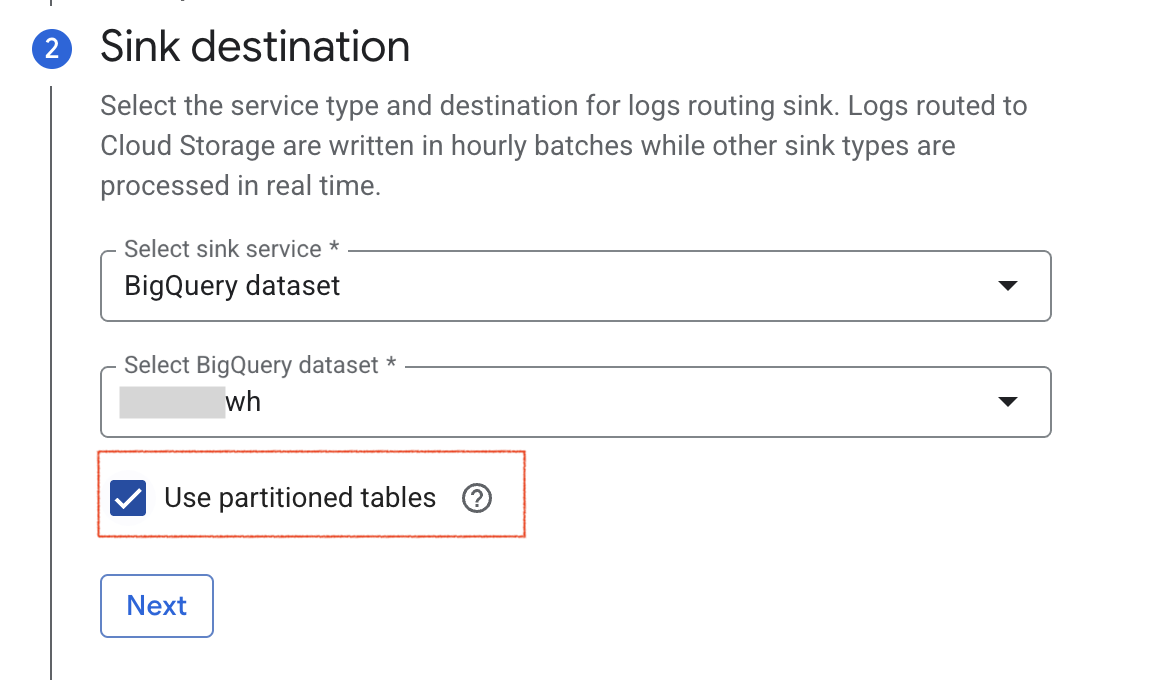Toggle the Use partitioned tables label text
Image resolution: width=1170 pixels, height=680 pixels.
tap(300, 498)
